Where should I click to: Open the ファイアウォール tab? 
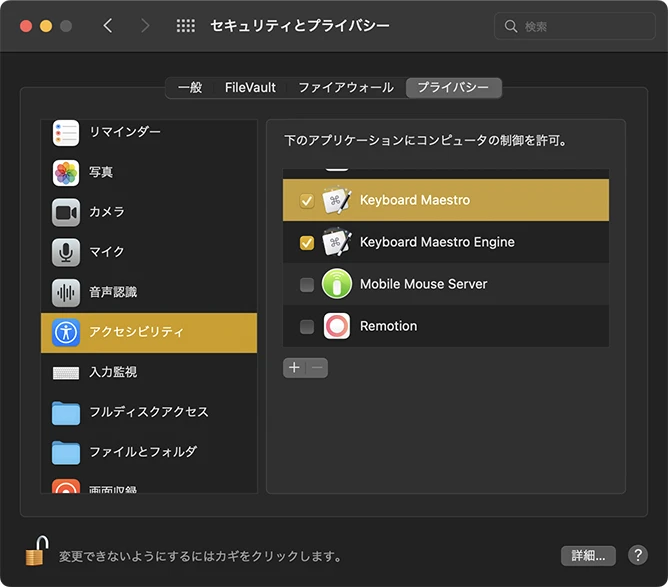(345, 88)
